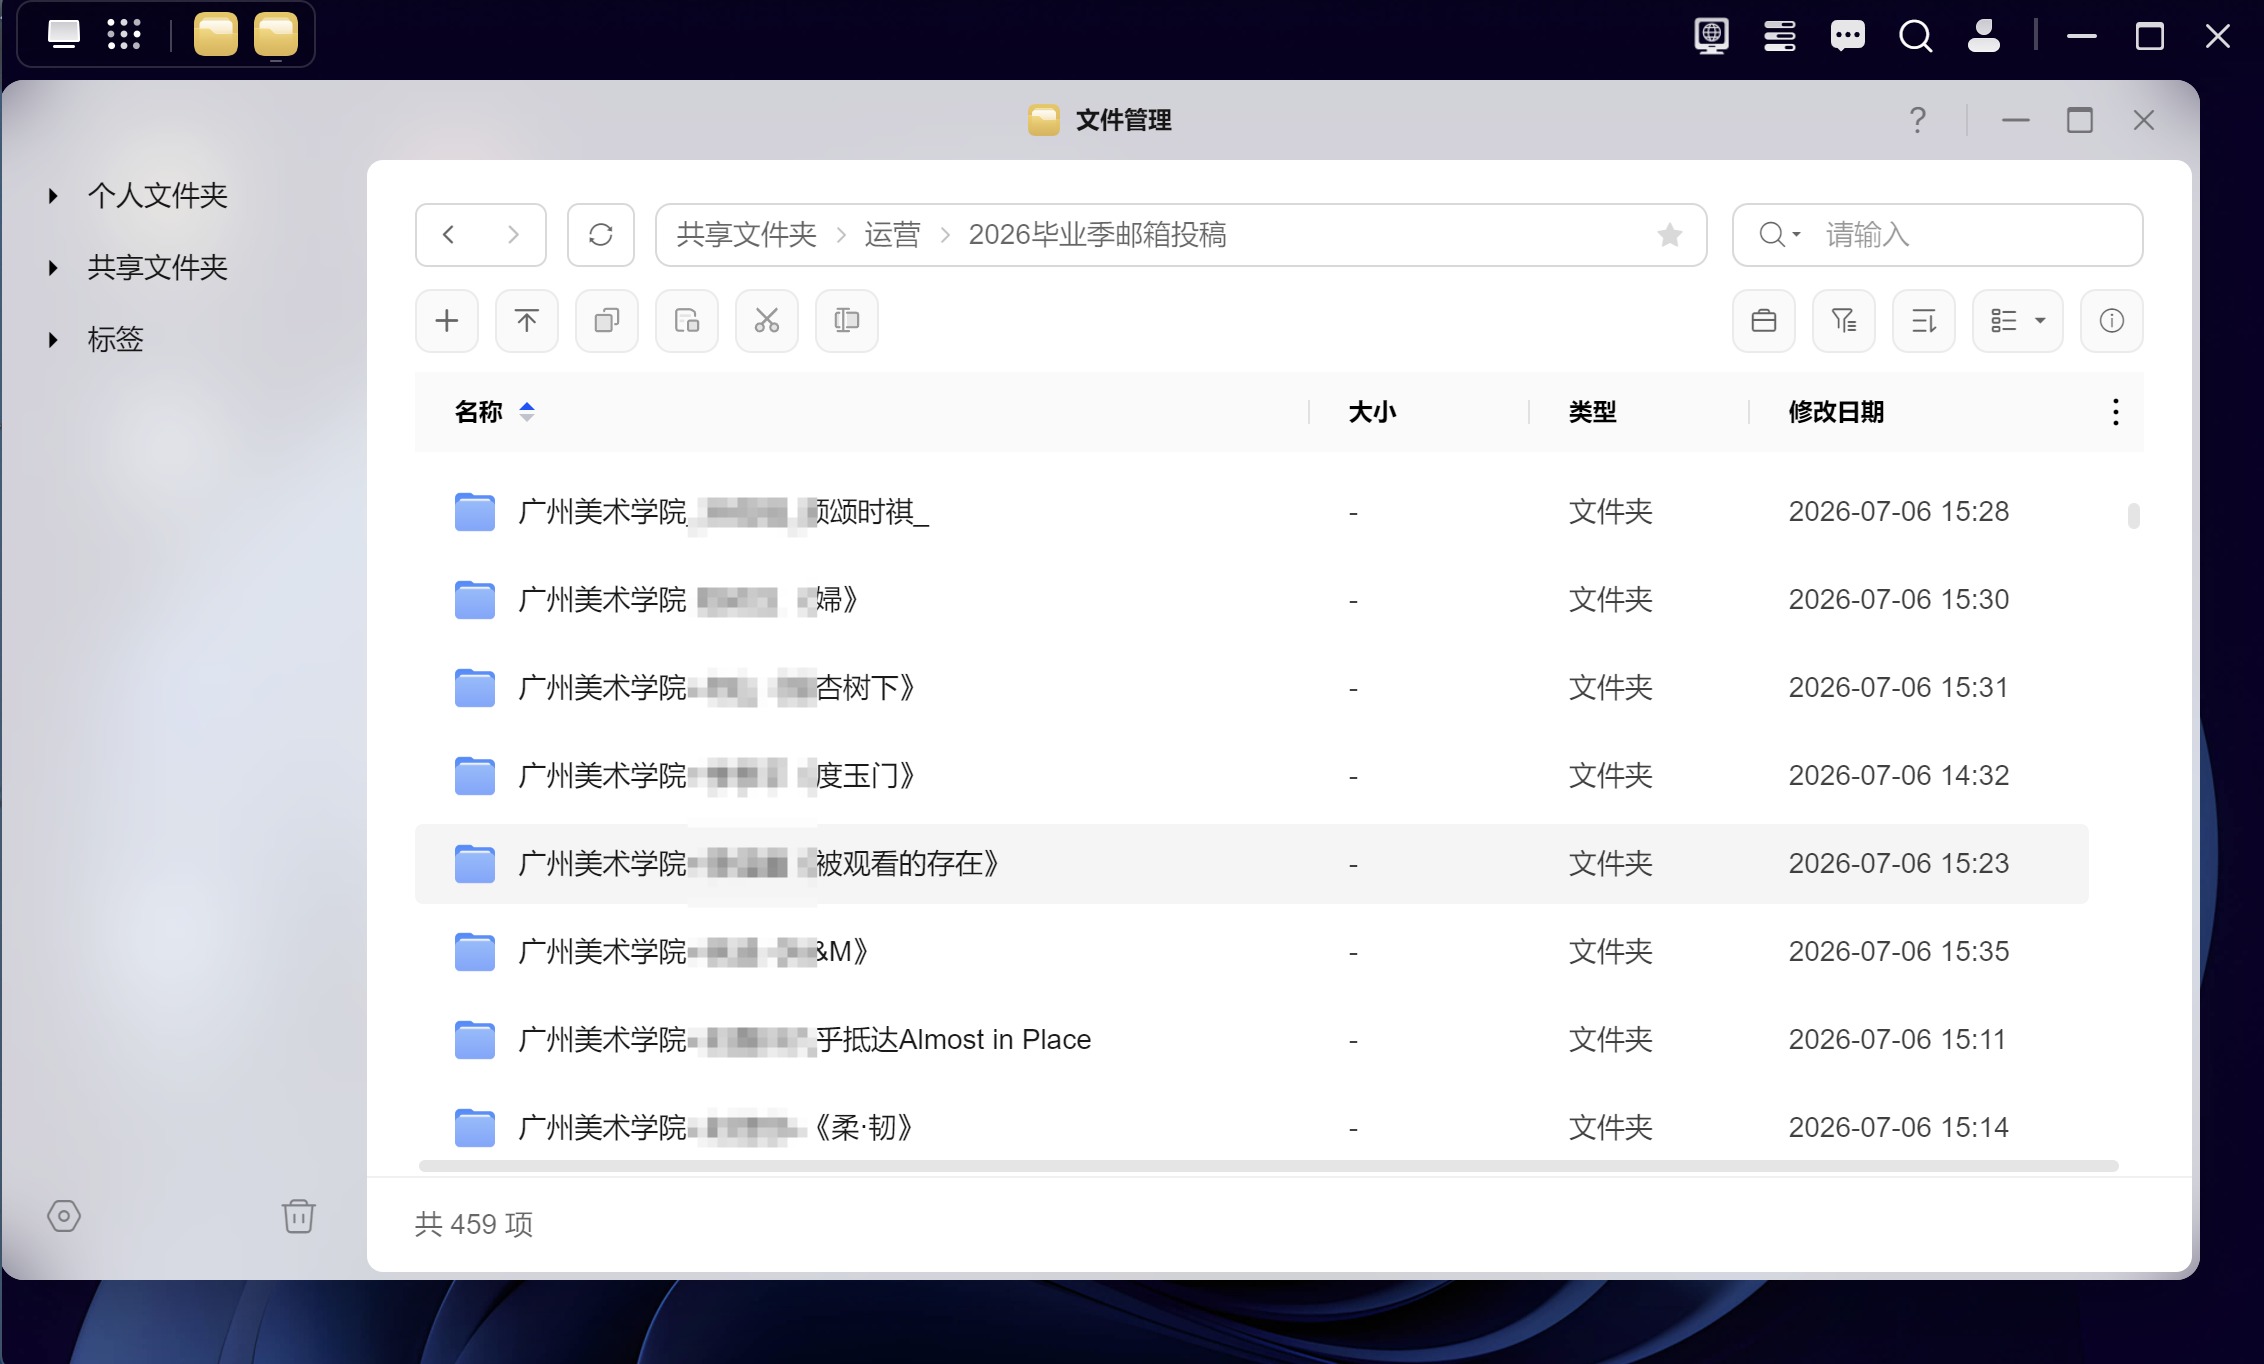Show the info details panel
2264x1364 pixels.
(x=2112, y=321)
